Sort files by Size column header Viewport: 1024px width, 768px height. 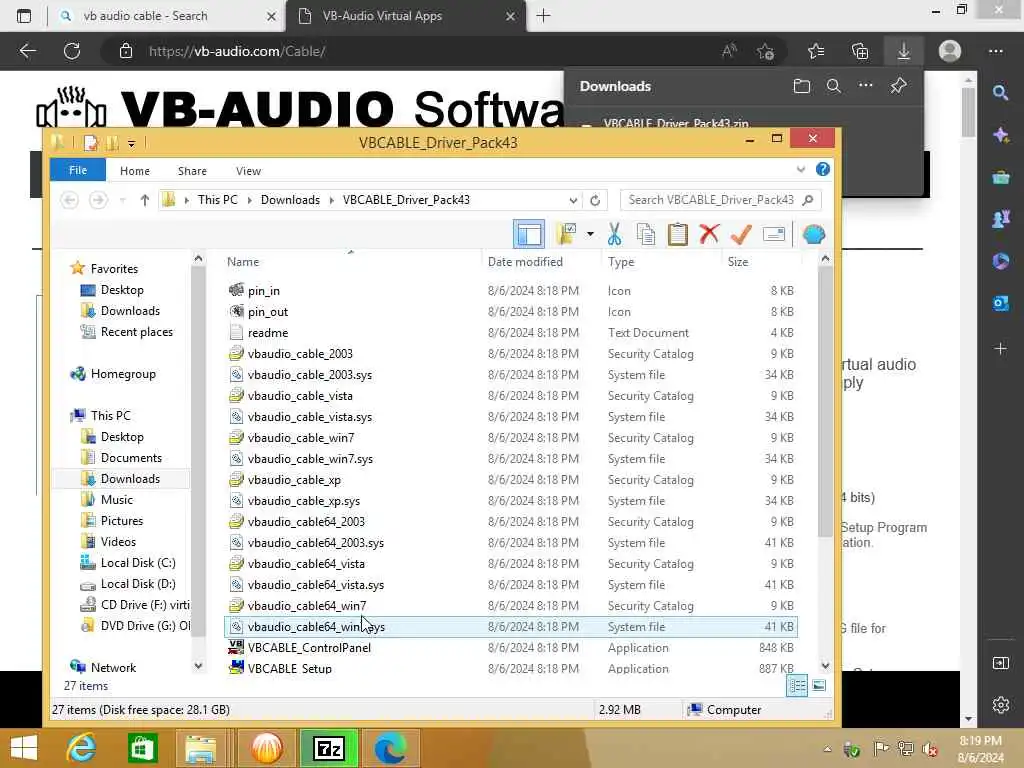tap(738, 261)
